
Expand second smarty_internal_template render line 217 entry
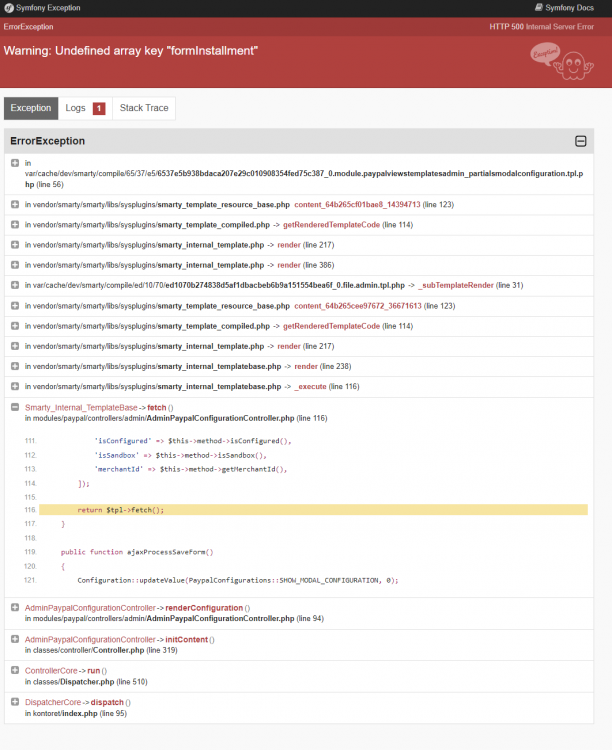15,346
